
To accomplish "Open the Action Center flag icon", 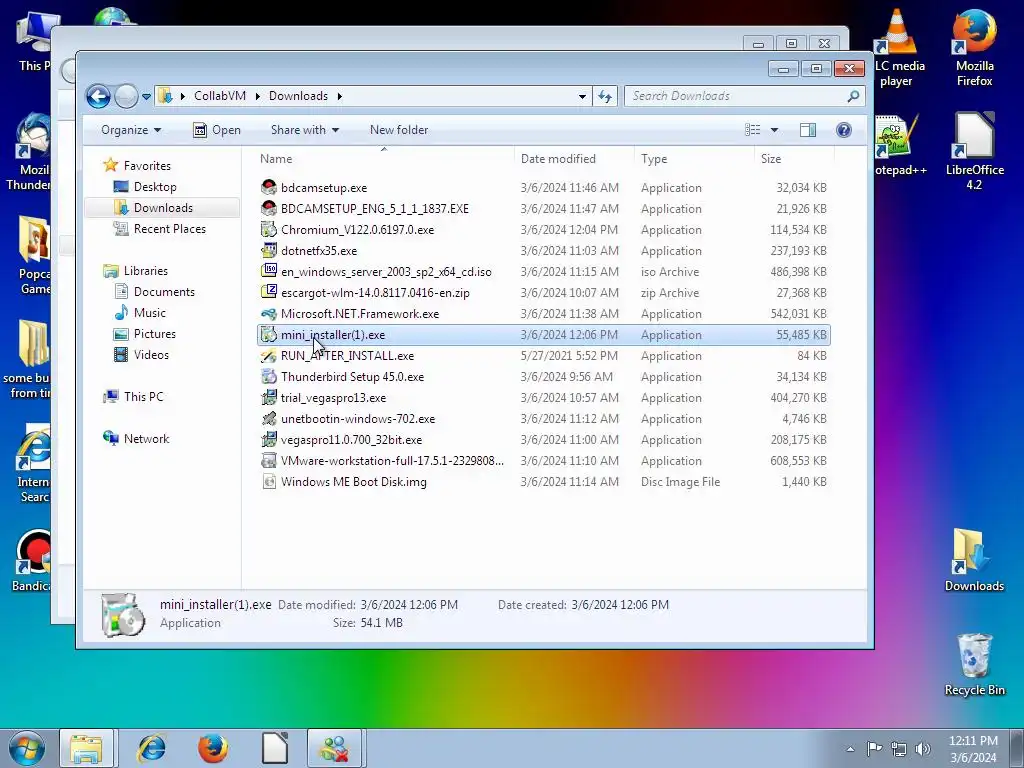I will click(874, 749).
